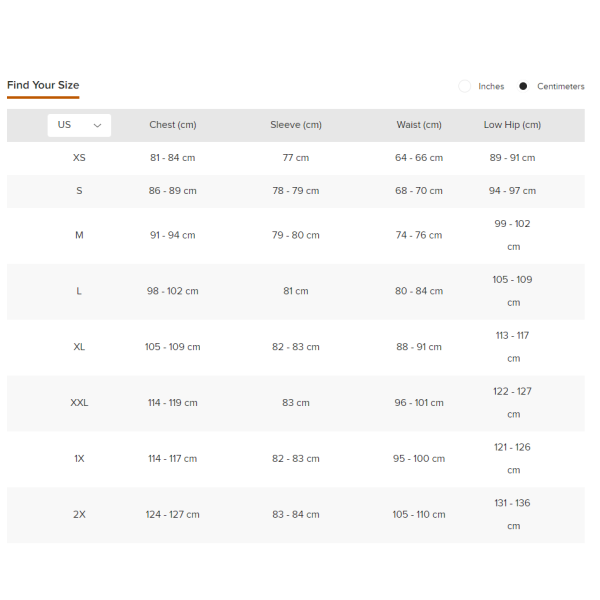Click the Find Your Size tab
Image resolution: width=600 pixels, height=600 pixels.
coord(43,85)
